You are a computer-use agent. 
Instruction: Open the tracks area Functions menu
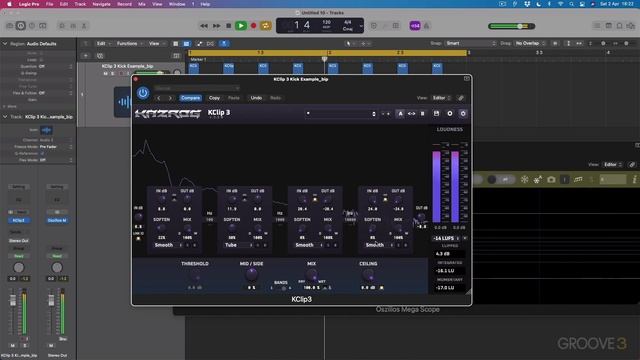click(x=129, y=43)
